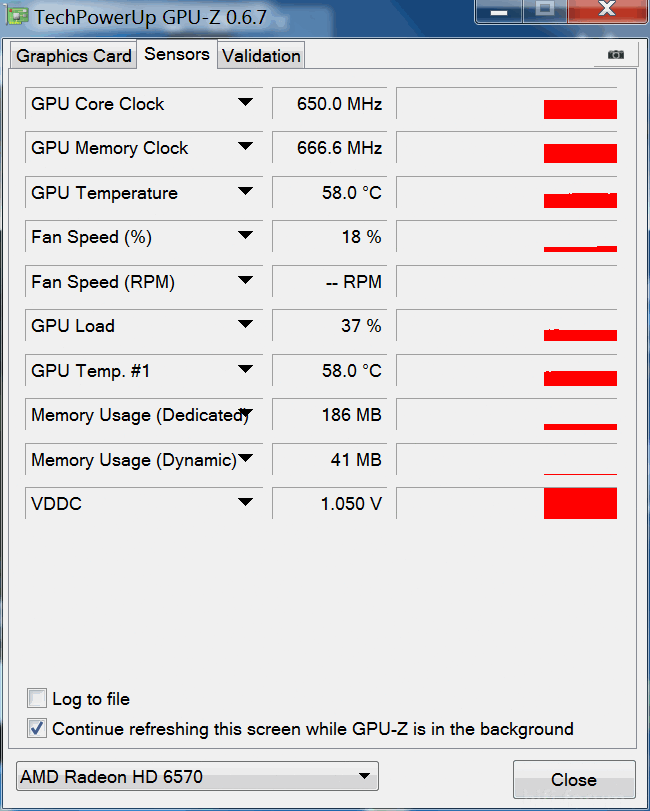Uncheck Continue refreshing in background checkbox
650x811 pixels.
pyautogui.click(x=37, y=728)
